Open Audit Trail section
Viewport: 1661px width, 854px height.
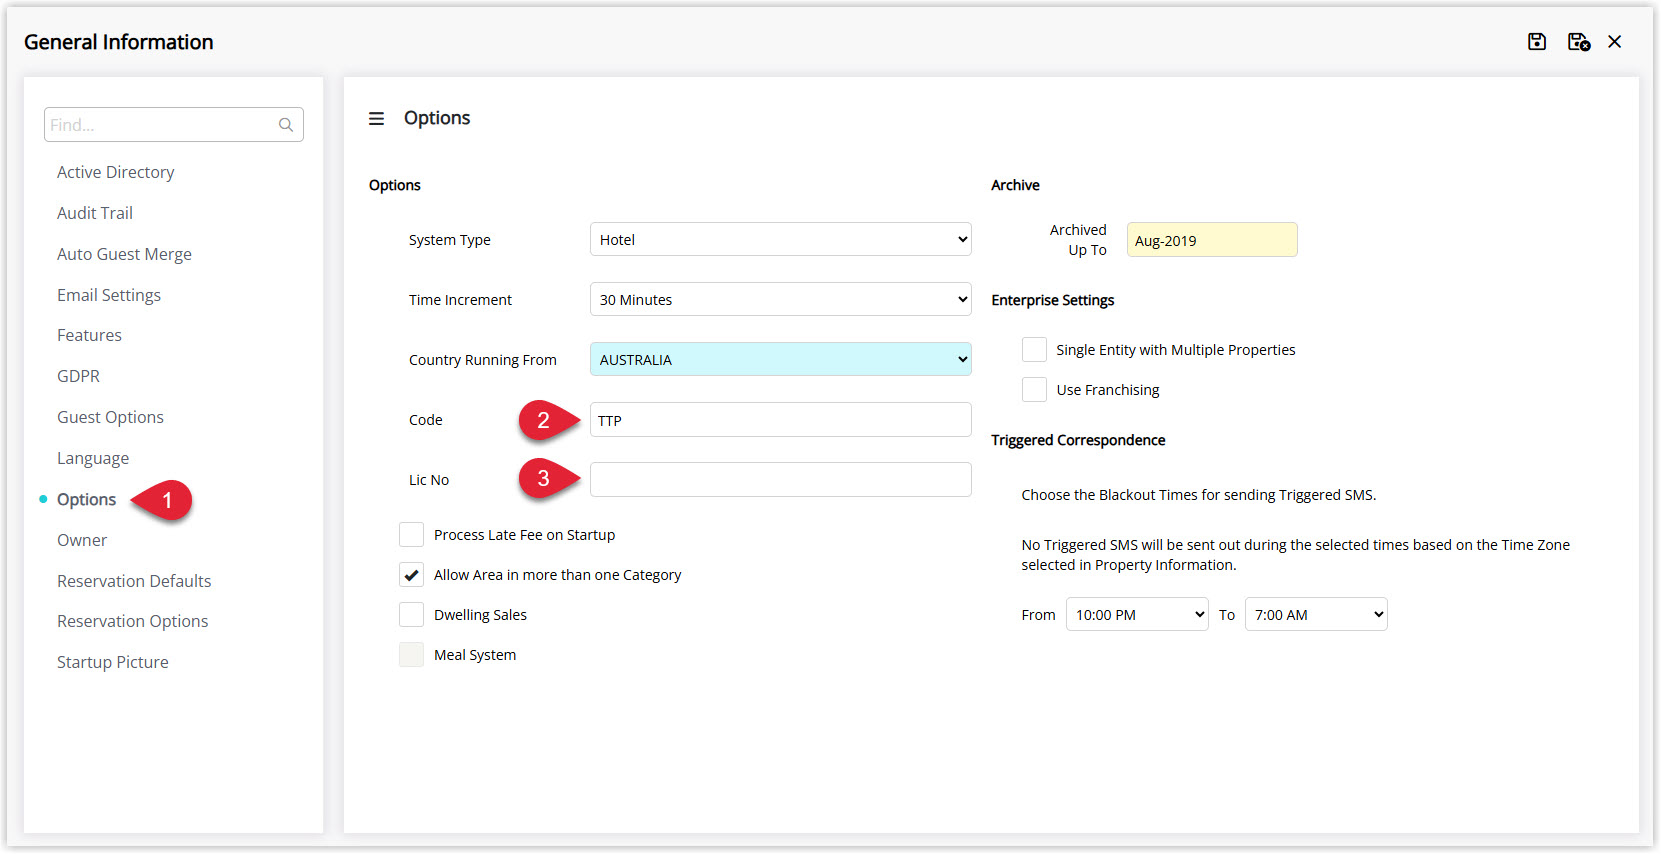(x=95, y=213)
